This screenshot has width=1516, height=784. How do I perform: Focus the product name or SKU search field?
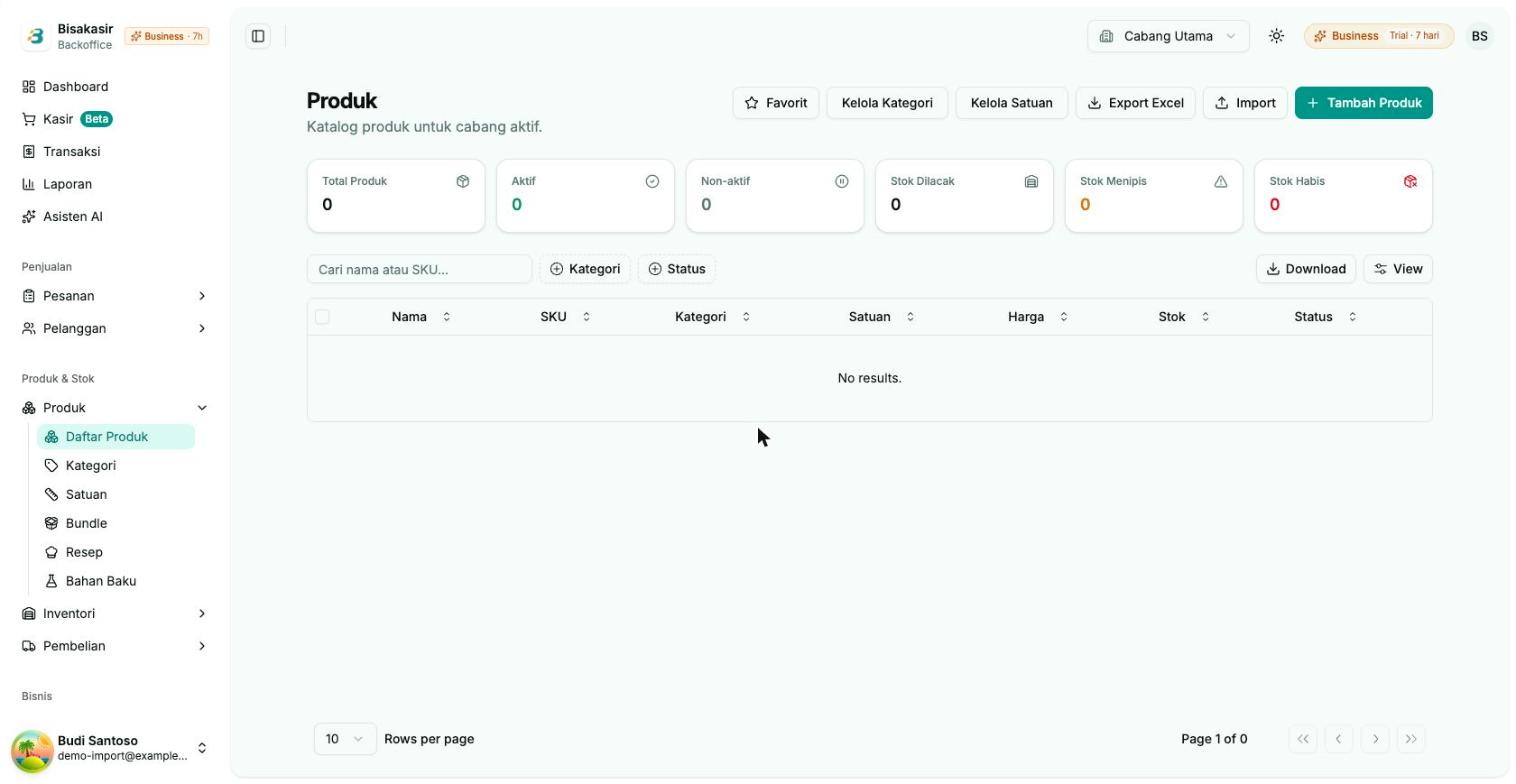(x=419, y=269)
